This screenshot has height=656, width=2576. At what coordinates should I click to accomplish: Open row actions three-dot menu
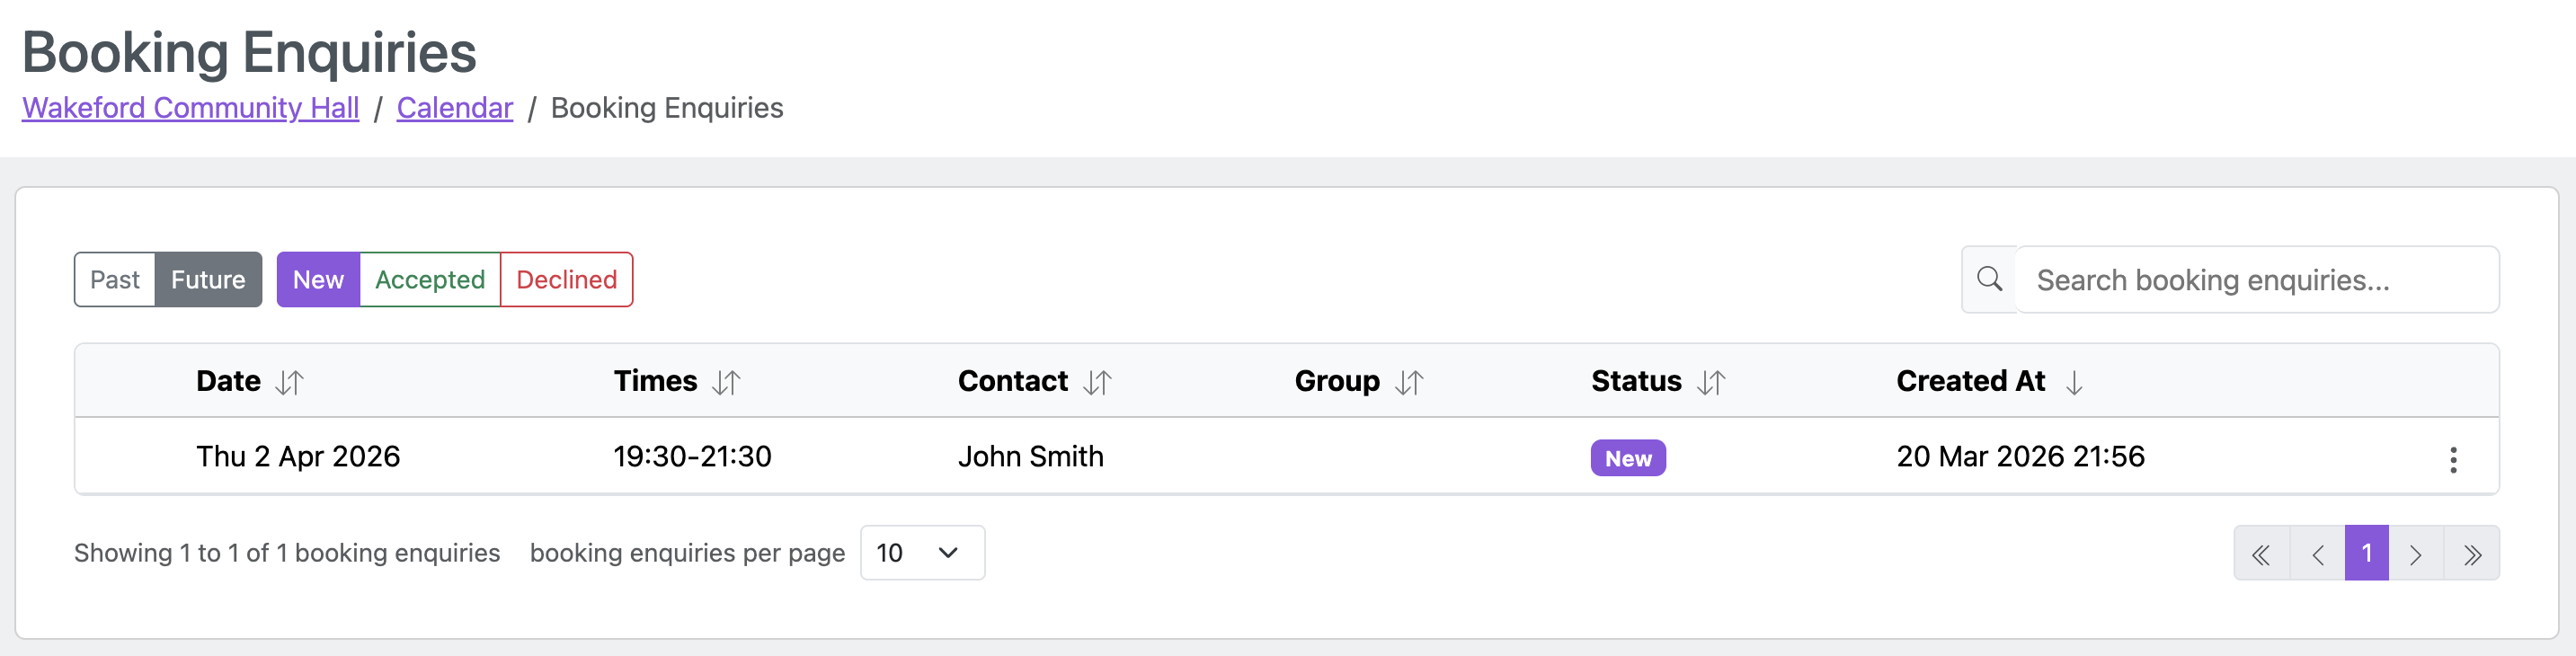[2452, 459]
